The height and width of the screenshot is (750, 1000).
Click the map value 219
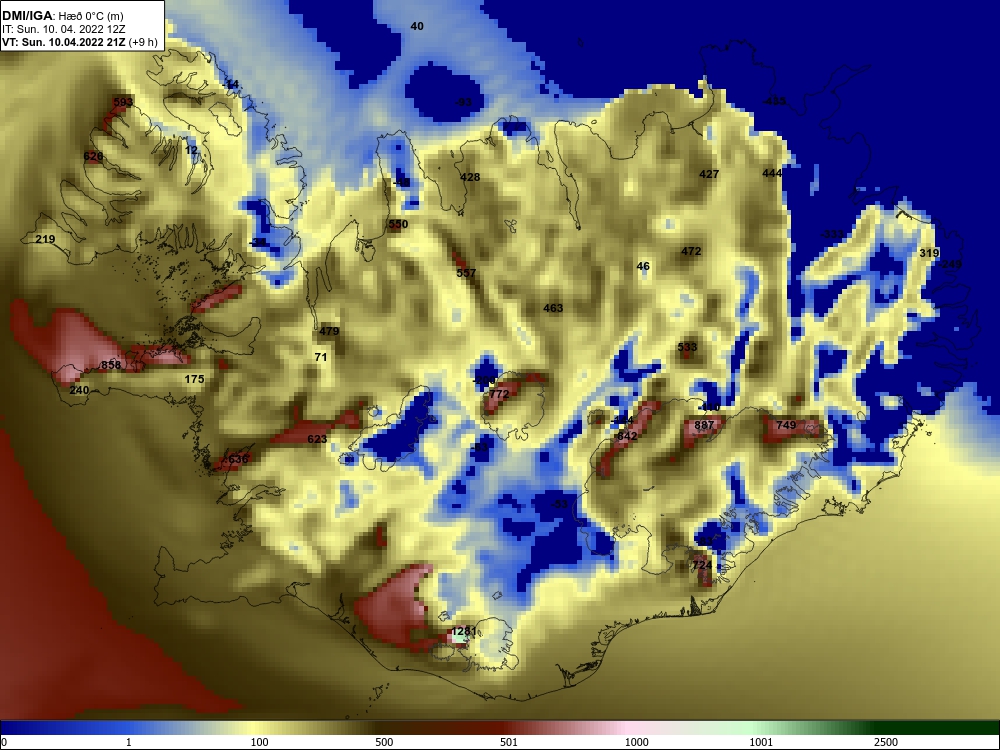pos(45,239)
